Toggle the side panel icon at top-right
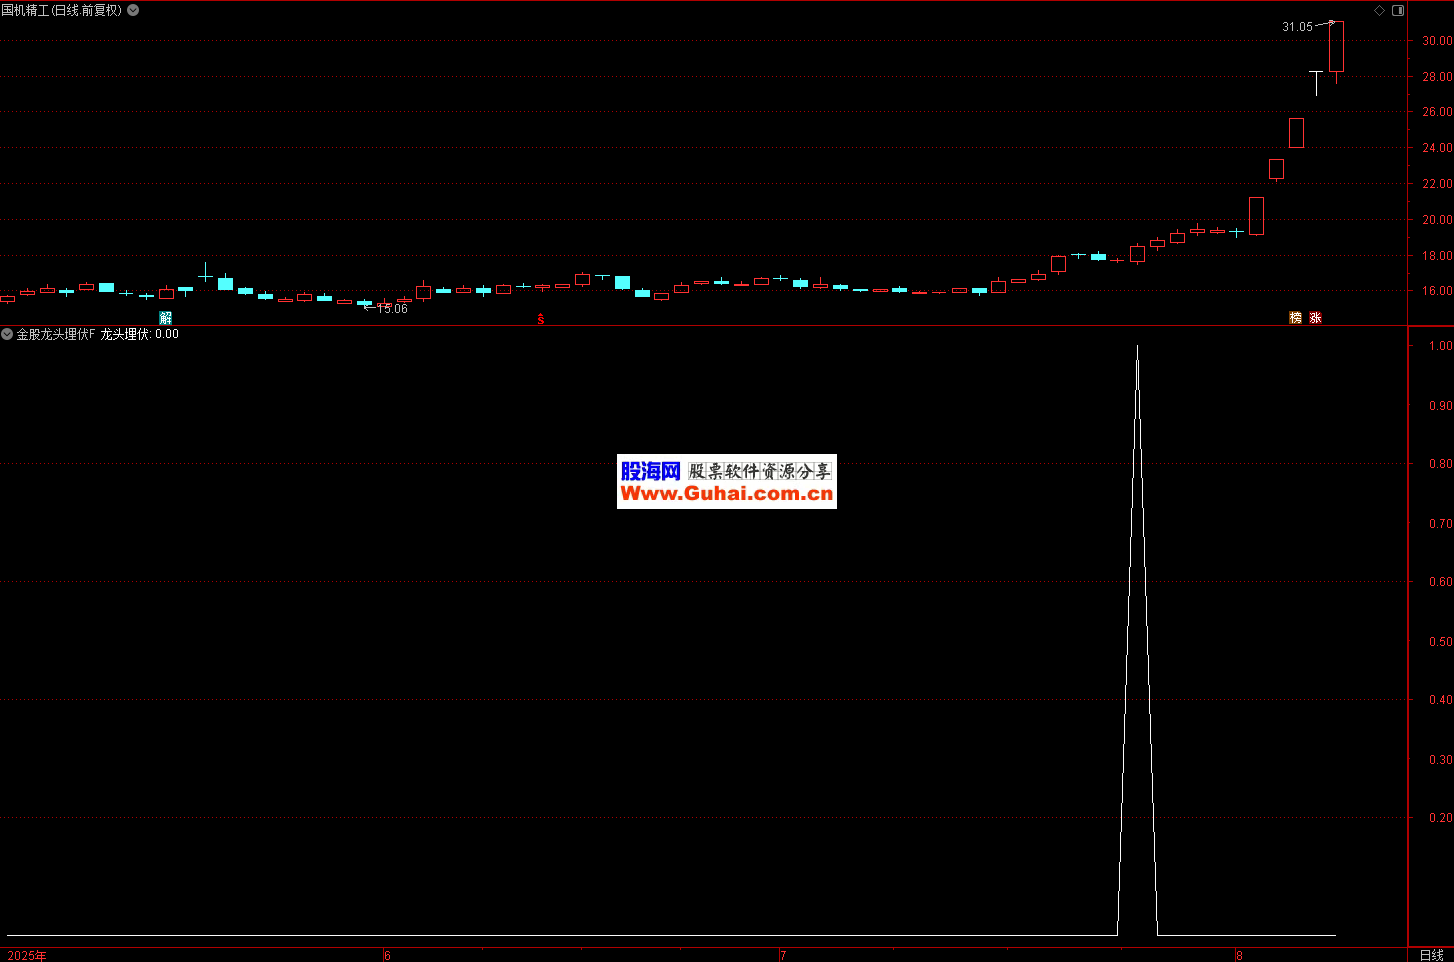Image resolution: width=1454 pixels, height=962 pixels. pos(1398,10)
